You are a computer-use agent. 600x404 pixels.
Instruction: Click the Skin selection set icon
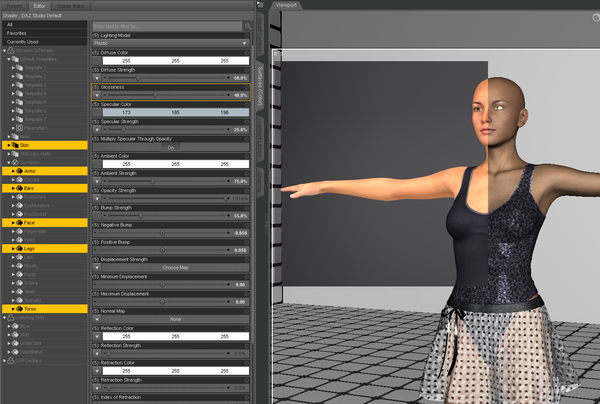click(x=15, y=145)
